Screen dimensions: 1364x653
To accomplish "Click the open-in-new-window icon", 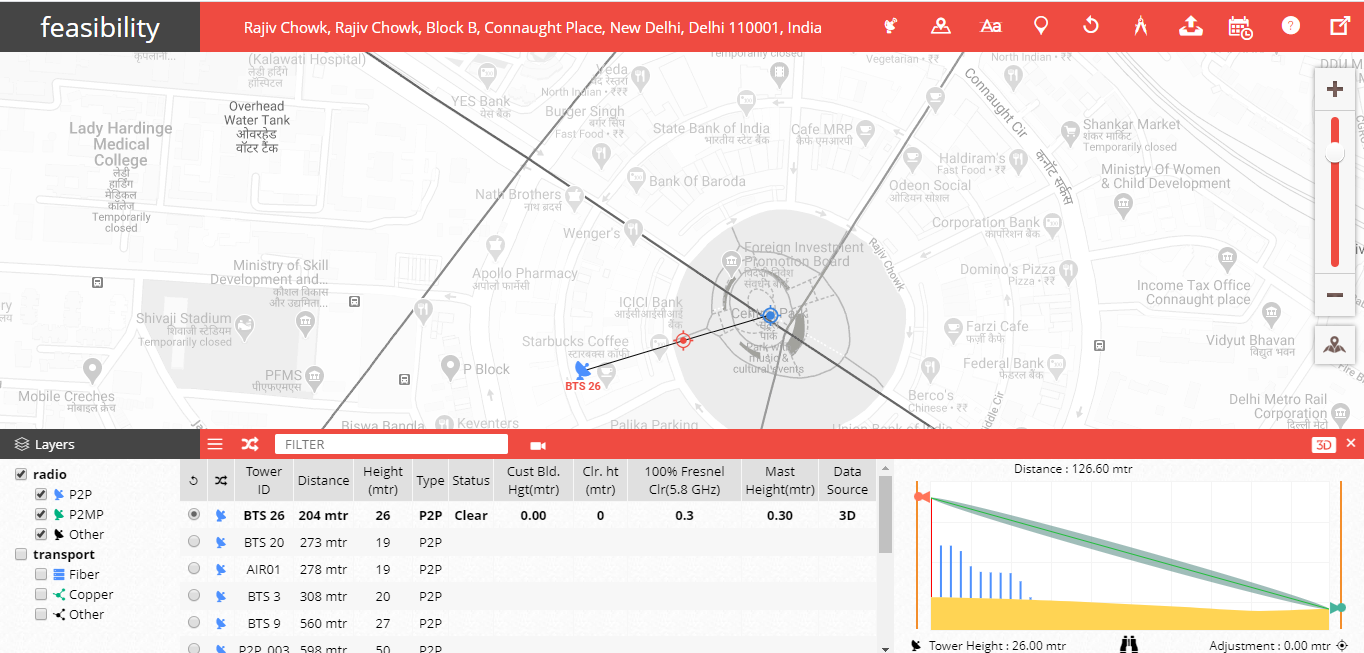I will click(1340, 26).
